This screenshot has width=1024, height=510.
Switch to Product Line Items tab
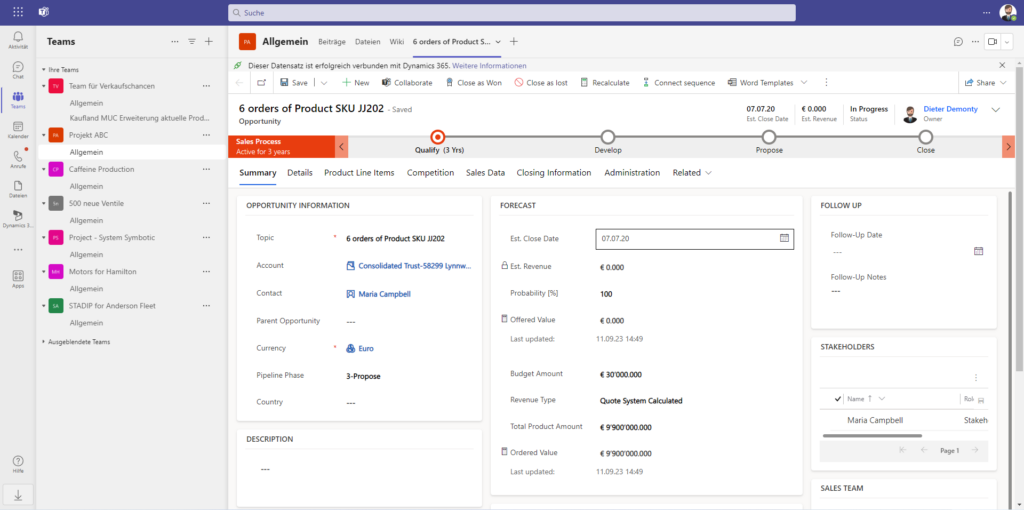(x=359, y=173)
